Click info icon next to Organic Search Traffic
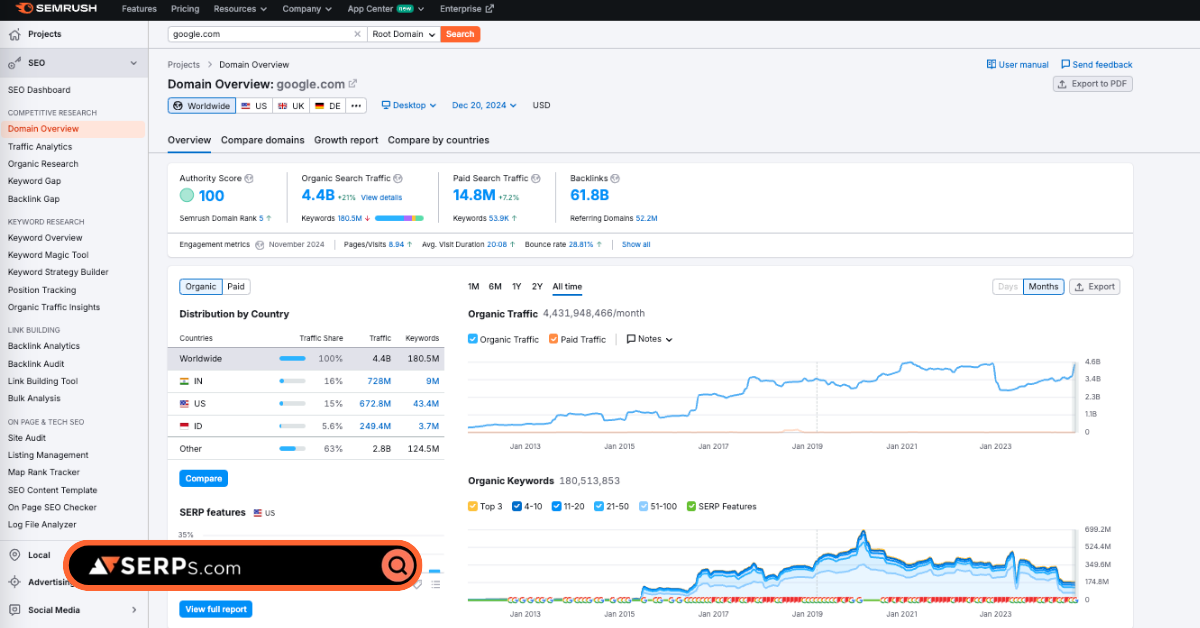Image resolution: width=1200 pixels, height=628 pixels. (x=397, y=179)
